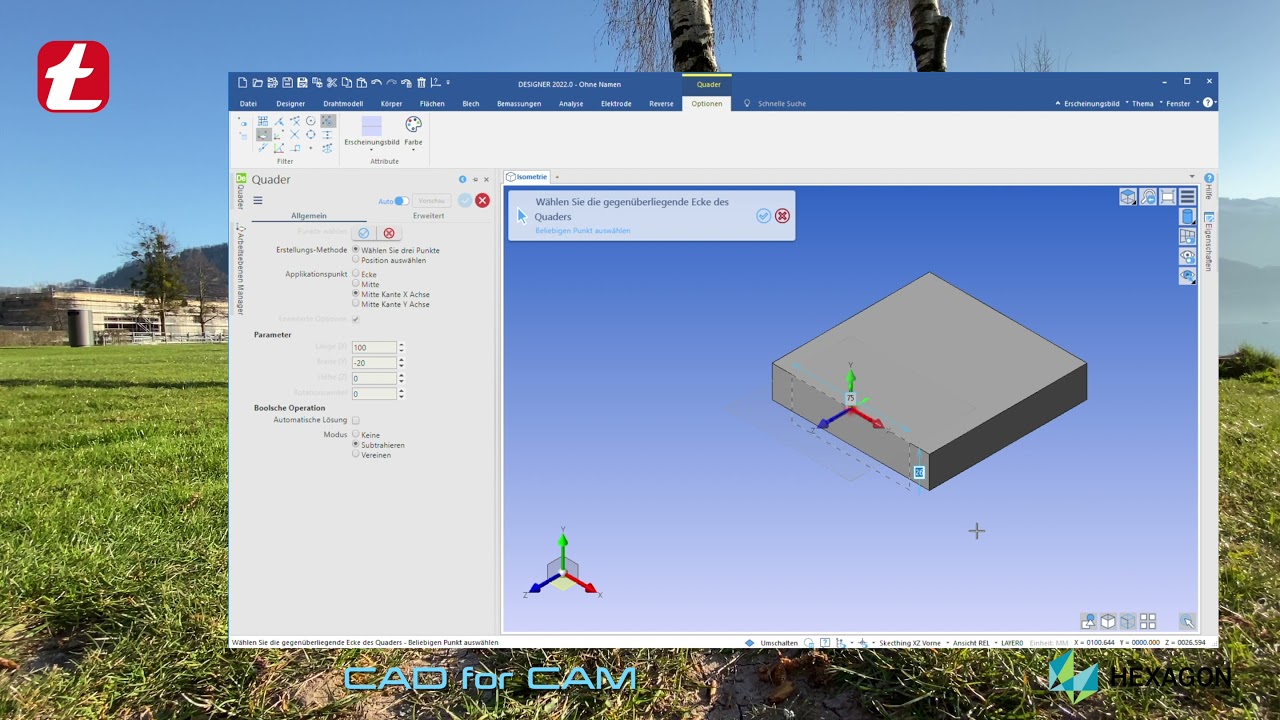The image size is (1280, 720).
Task: Accept point selection in Punkte wählen row
Action: point(364,233)
